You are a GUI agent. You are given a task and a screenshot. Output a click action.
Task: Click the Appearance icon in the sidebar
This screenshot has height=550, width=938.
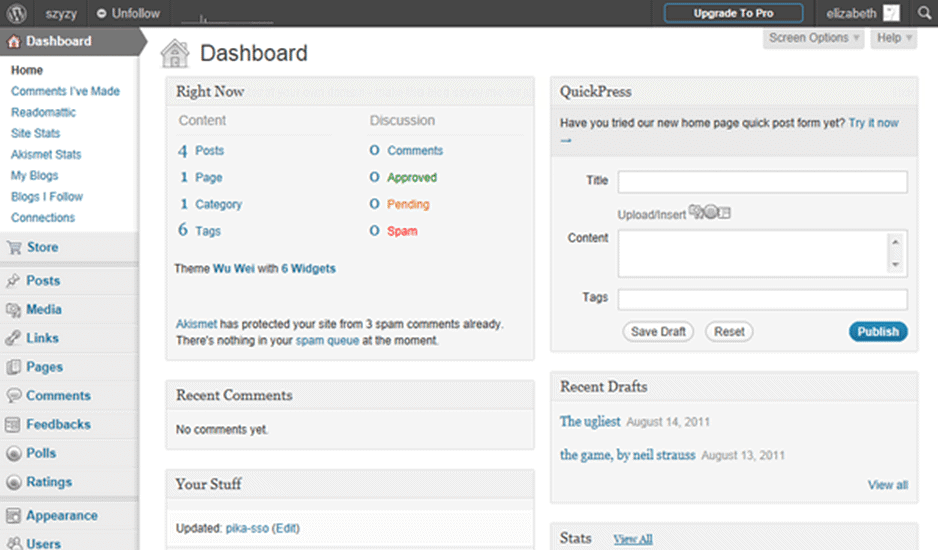click(14, 516)
